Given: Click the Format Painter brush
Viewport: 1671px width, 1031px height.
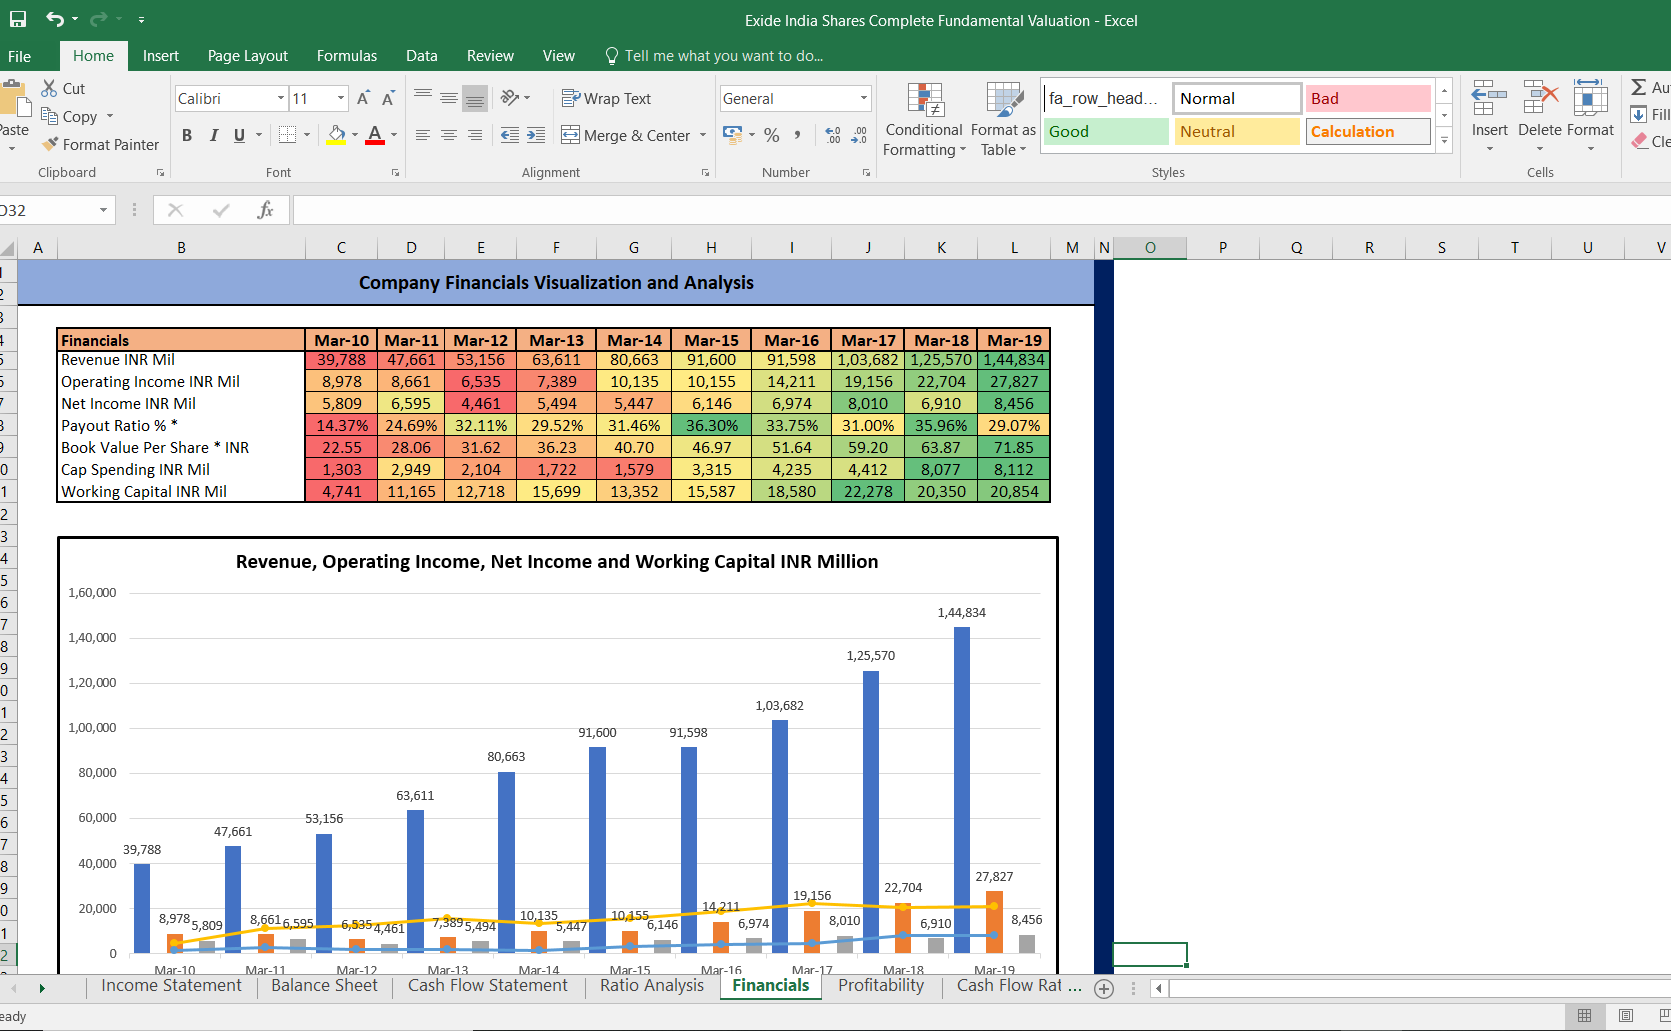Looking at the screenshot, I should [x=50, y=144].
